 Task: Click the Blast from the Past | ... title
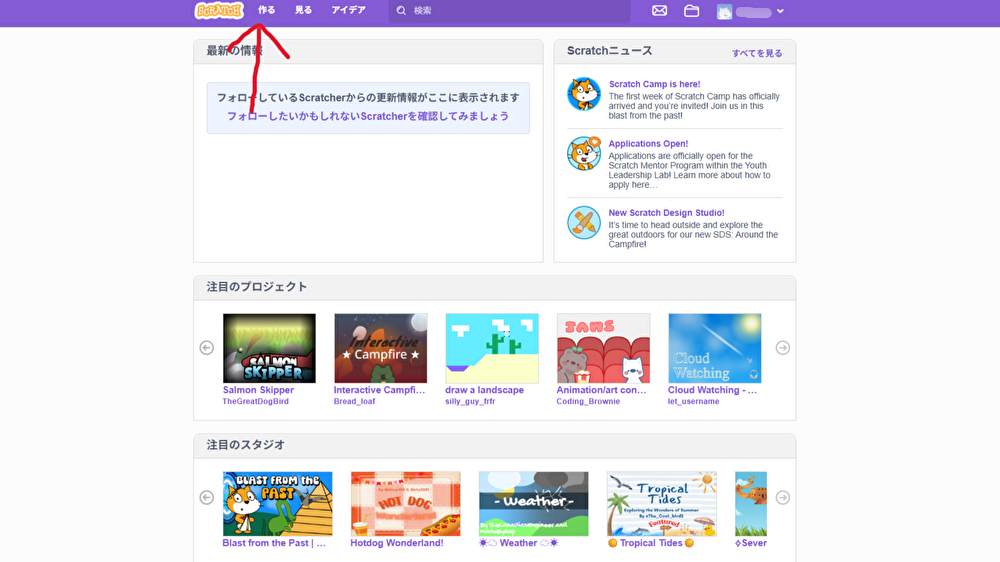click(x=274, y=543)
